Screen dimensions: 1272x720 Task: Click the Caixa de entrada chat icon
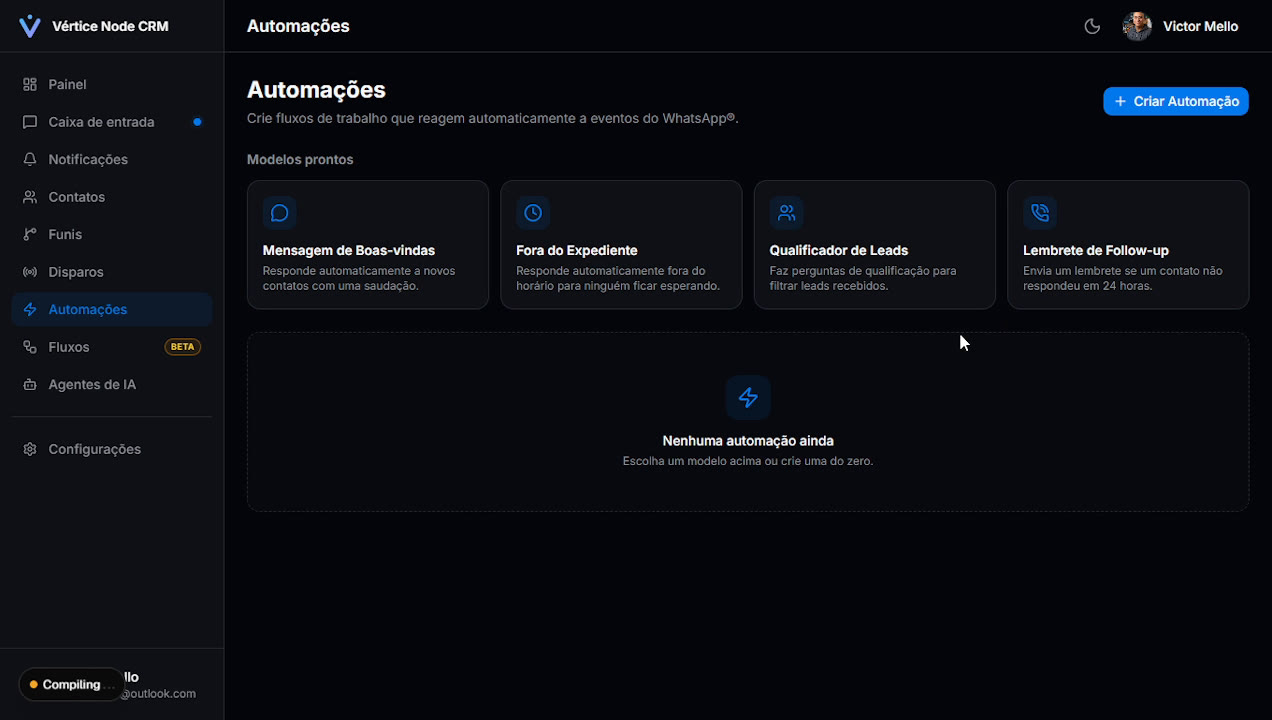tap(30, 122)
